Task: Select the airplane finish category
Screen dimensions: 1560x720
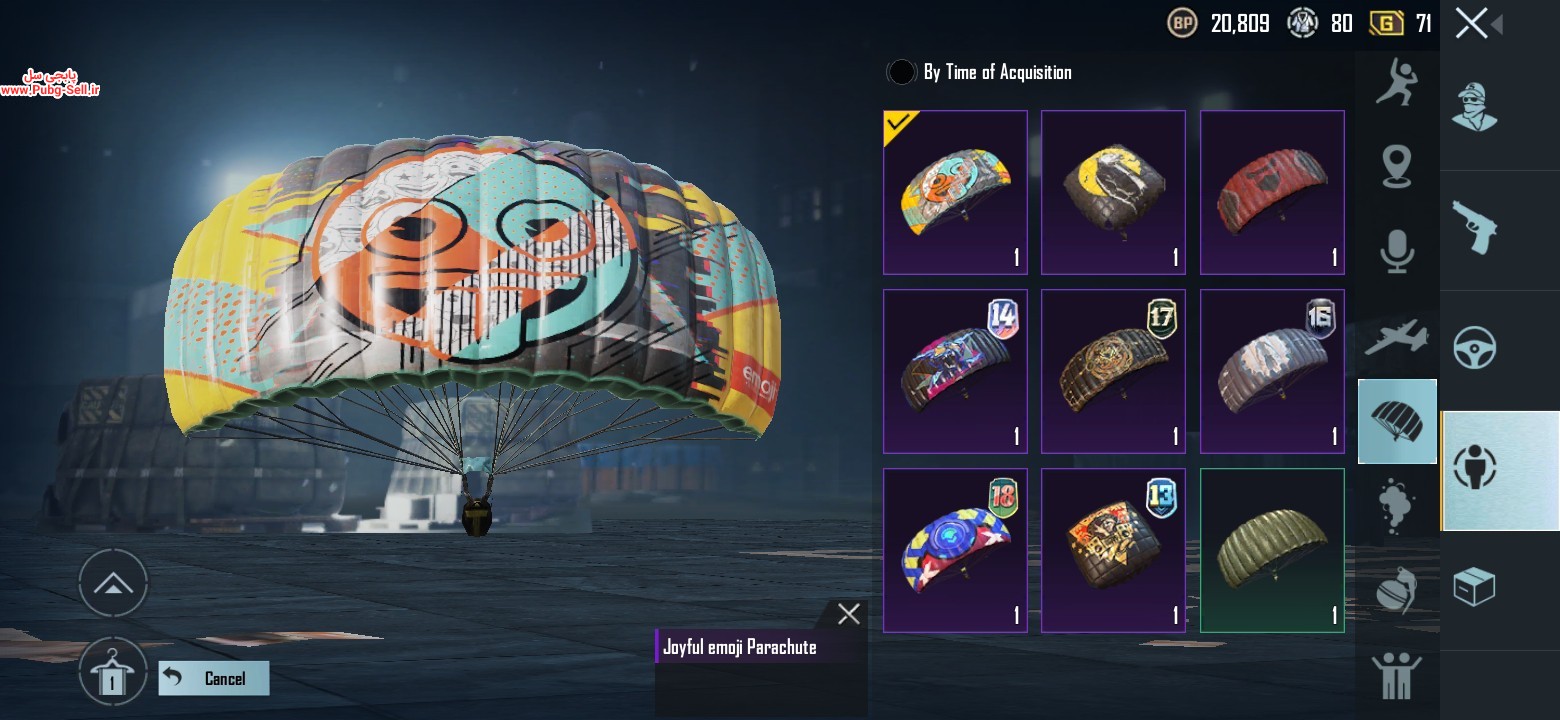Action: (1396, 336)
